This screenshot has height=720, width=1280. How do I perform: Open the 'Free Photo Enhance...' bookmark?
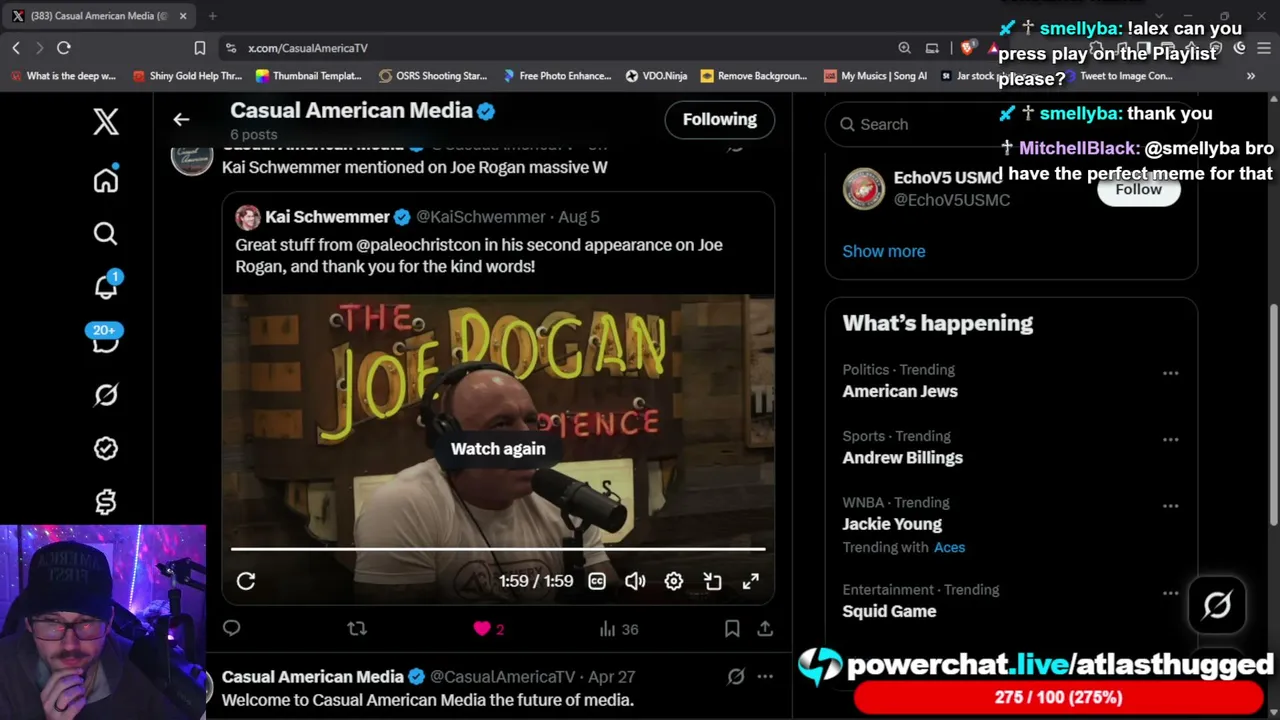point(557,76)
